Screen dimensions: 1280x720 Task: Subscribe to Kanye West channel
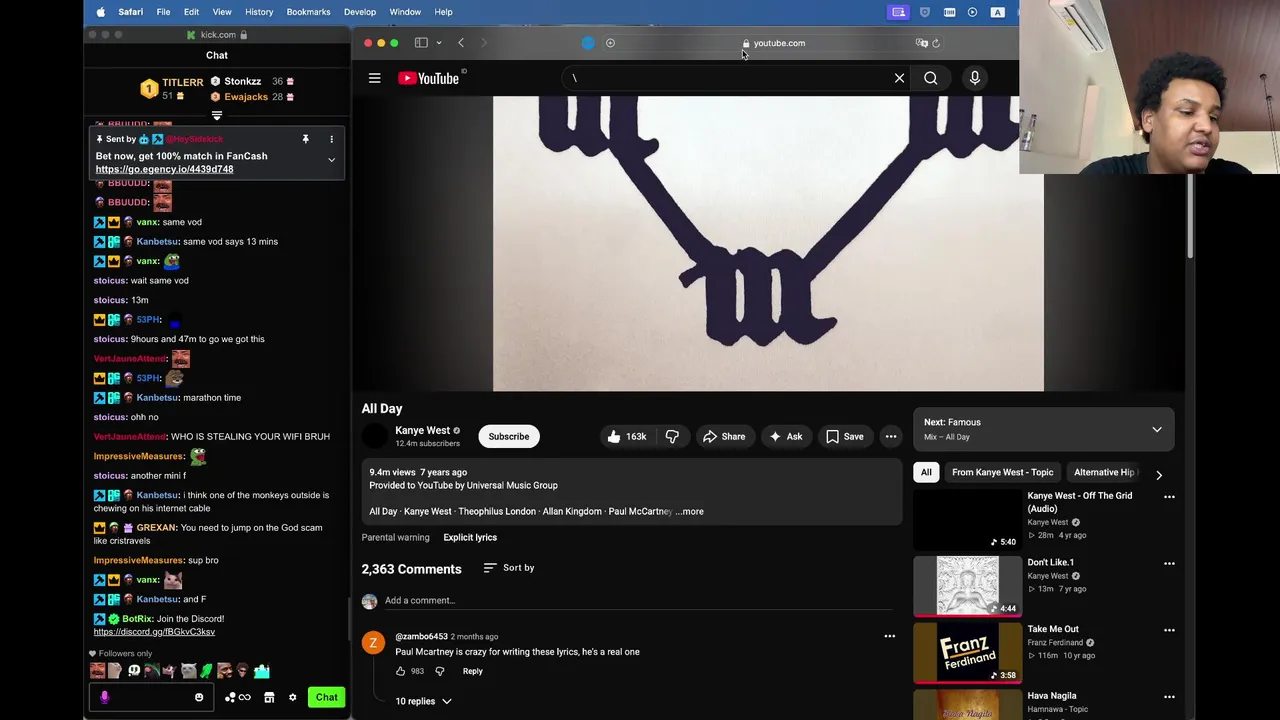(509, 436)
